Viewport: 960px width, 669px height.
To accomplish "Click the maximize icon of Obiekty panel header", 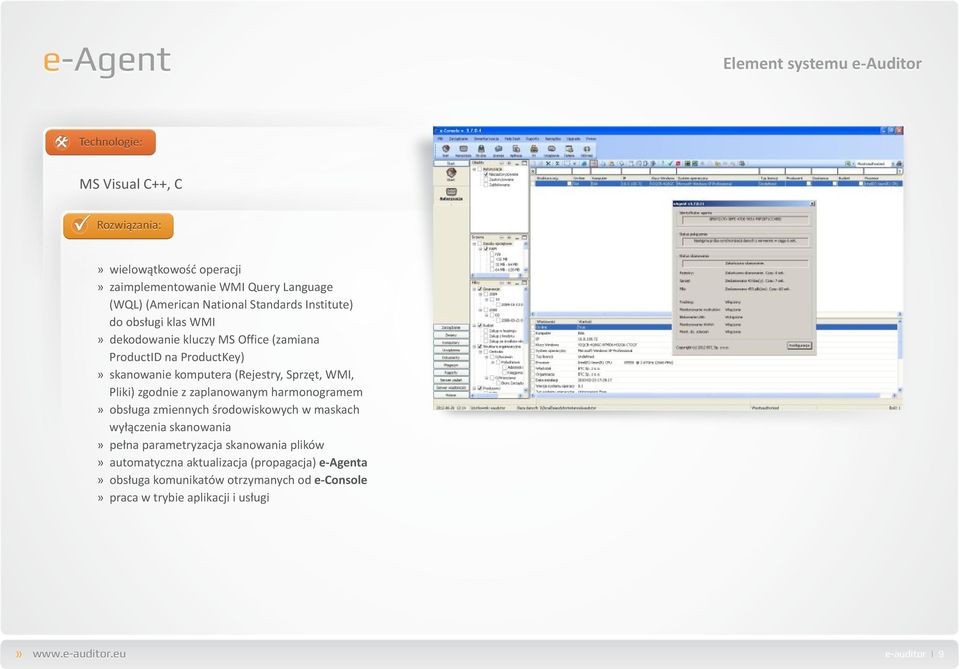I will click(524, 163).
